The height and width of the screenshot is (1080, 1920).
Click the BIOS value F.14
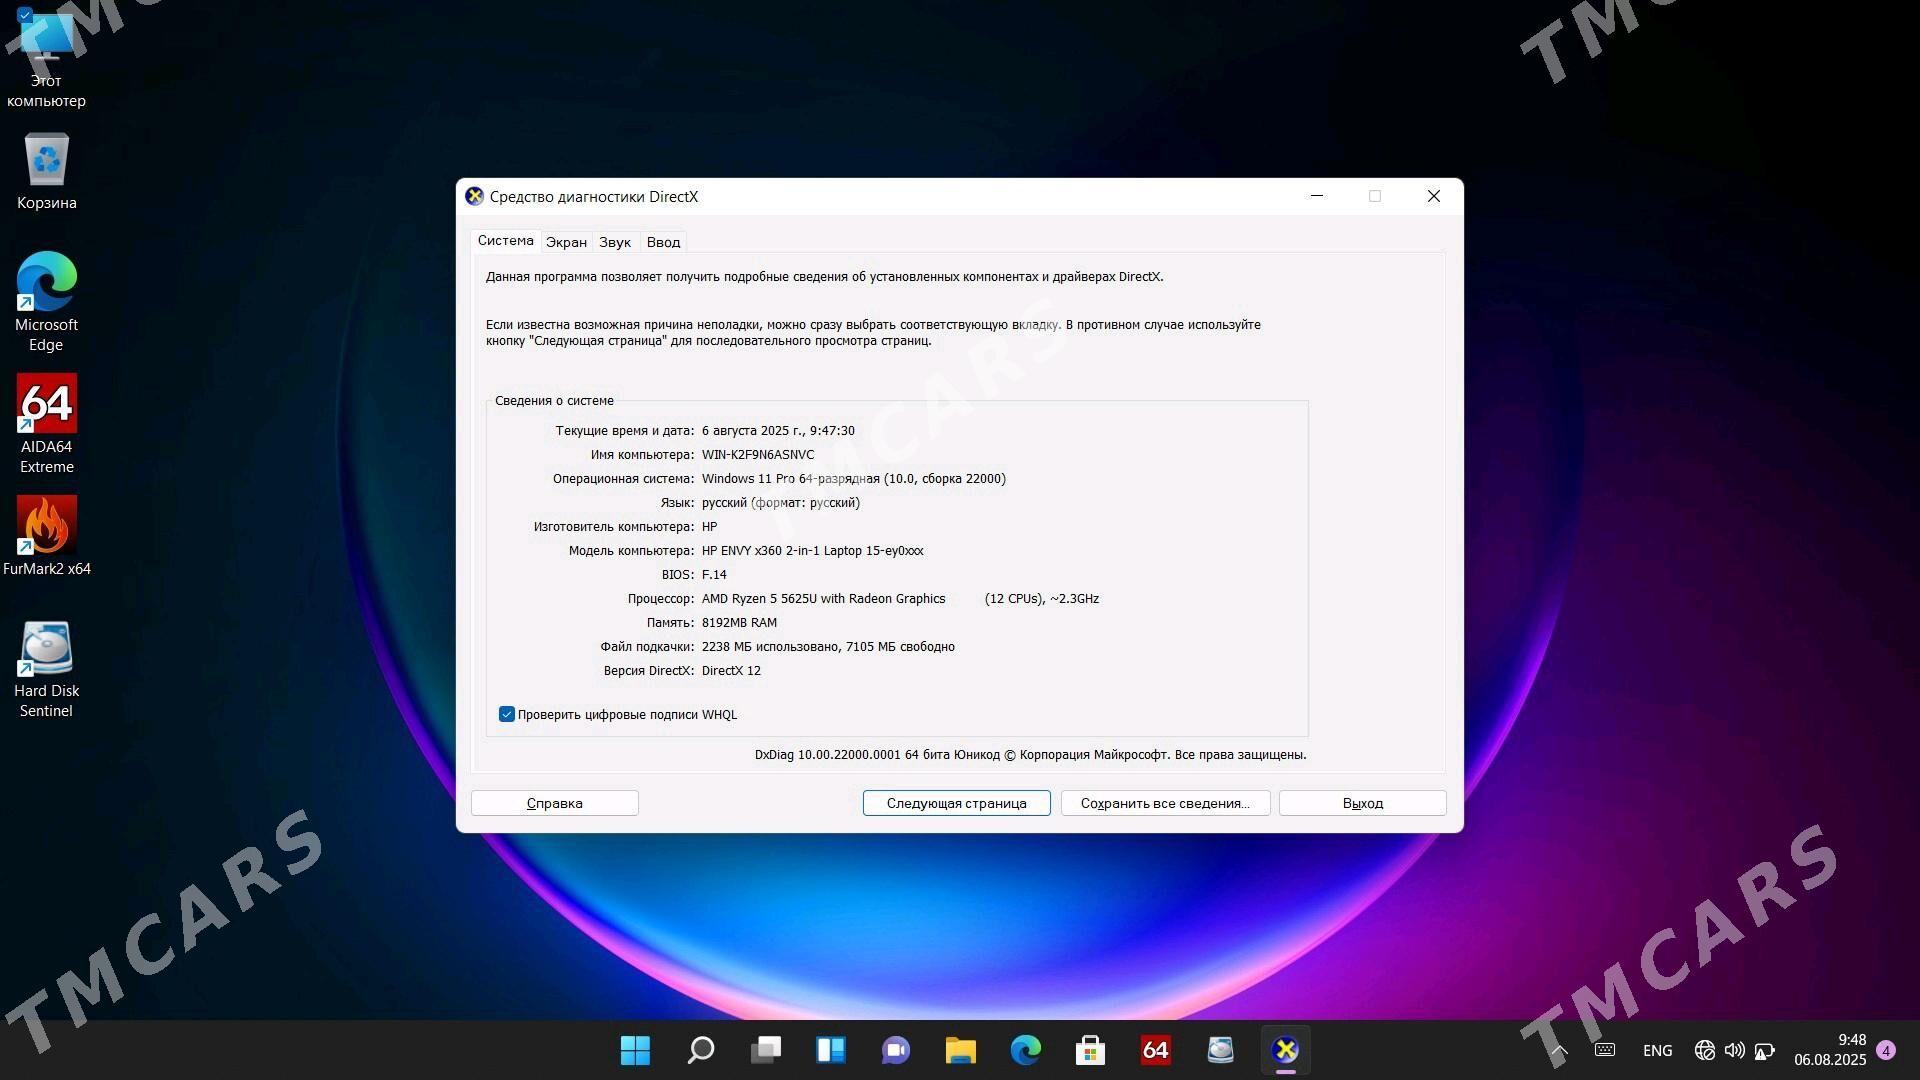pyautogui.click(x=714, y=574)
